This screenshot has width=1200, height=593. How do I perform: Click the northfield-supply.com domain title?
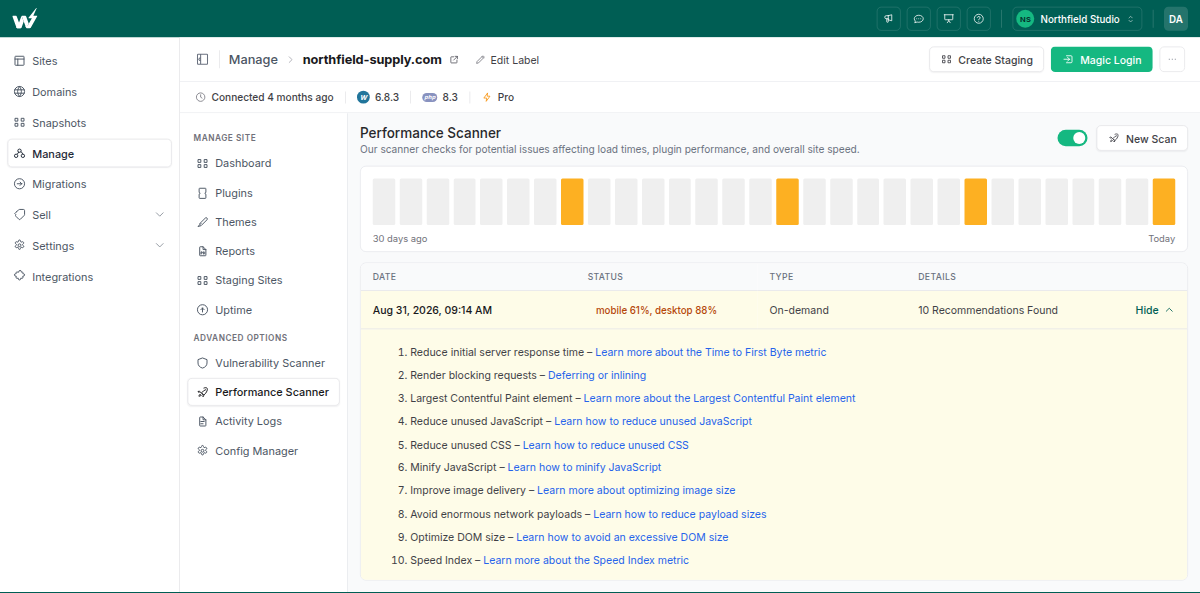coord(372,60)
